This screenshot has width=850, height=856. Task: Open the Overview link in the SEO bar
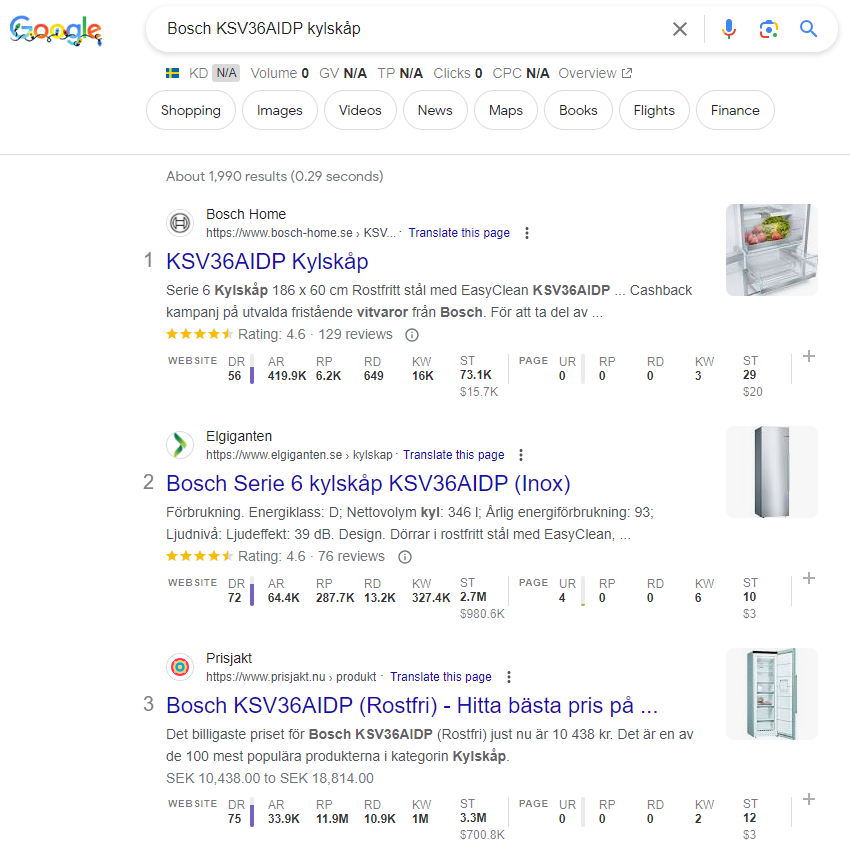(x=589, y=72)
